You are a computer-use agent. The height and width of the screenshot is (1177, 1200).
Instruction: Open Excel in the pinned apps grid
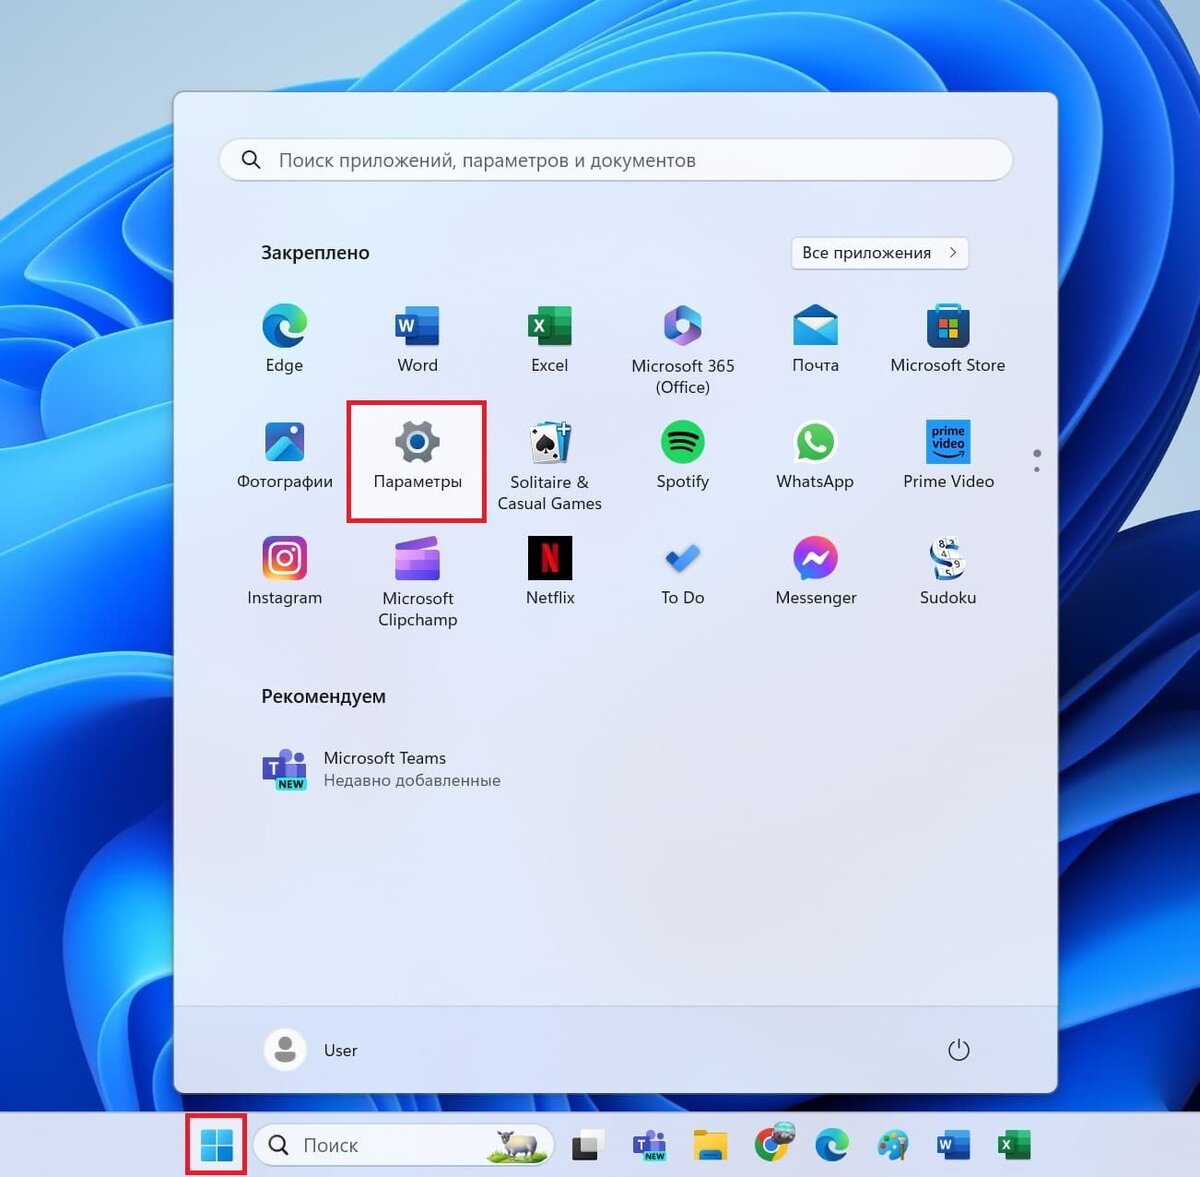point(550,338)
